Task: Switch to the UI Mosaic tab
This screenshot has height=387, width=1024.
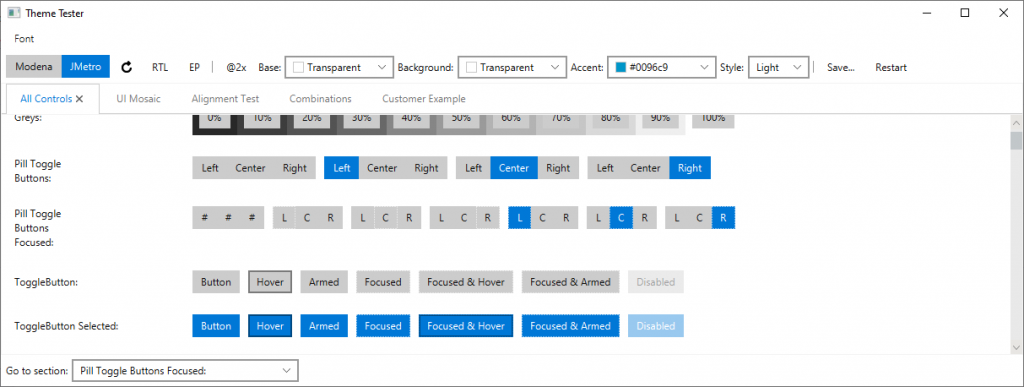Action: tap(138, 99)
